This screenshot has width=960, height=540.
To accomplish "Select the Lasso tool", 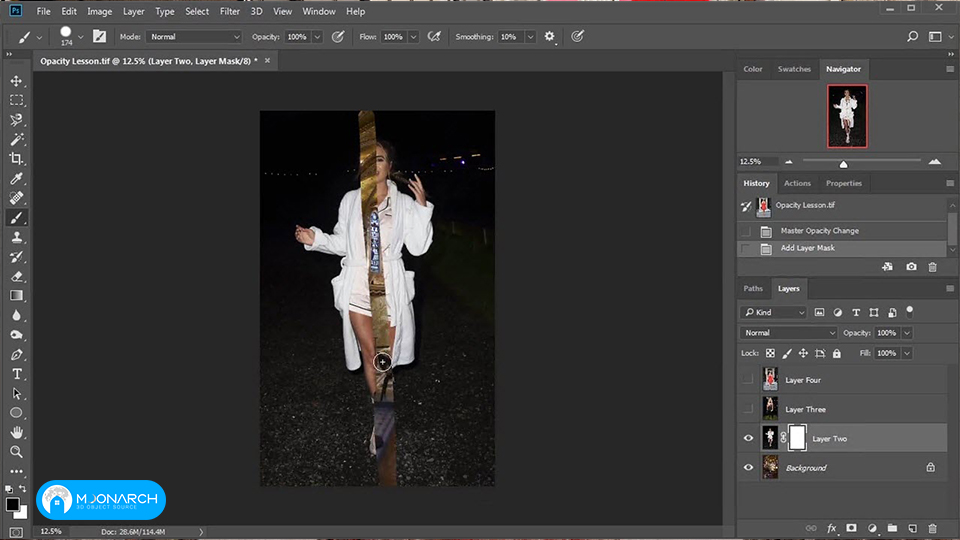I will (x=17, y=119).
